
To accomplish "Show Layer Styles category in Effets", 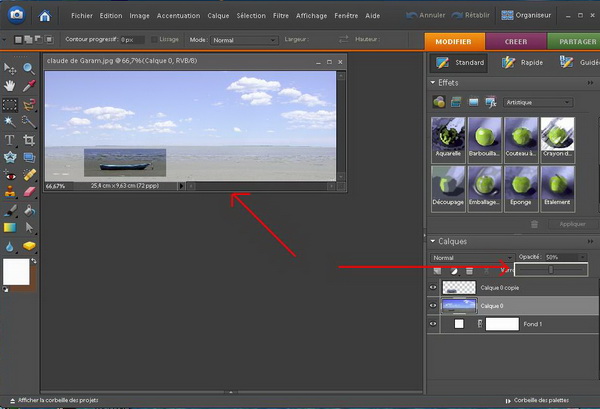I will coord(456,102).
